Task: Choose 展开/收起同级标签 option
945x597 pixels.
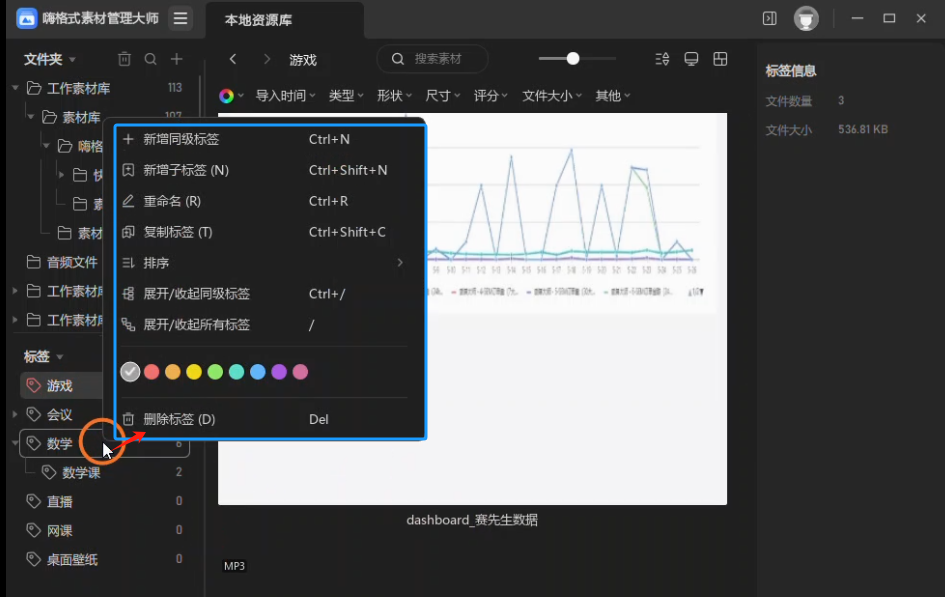Action: (x=263, y=294)
